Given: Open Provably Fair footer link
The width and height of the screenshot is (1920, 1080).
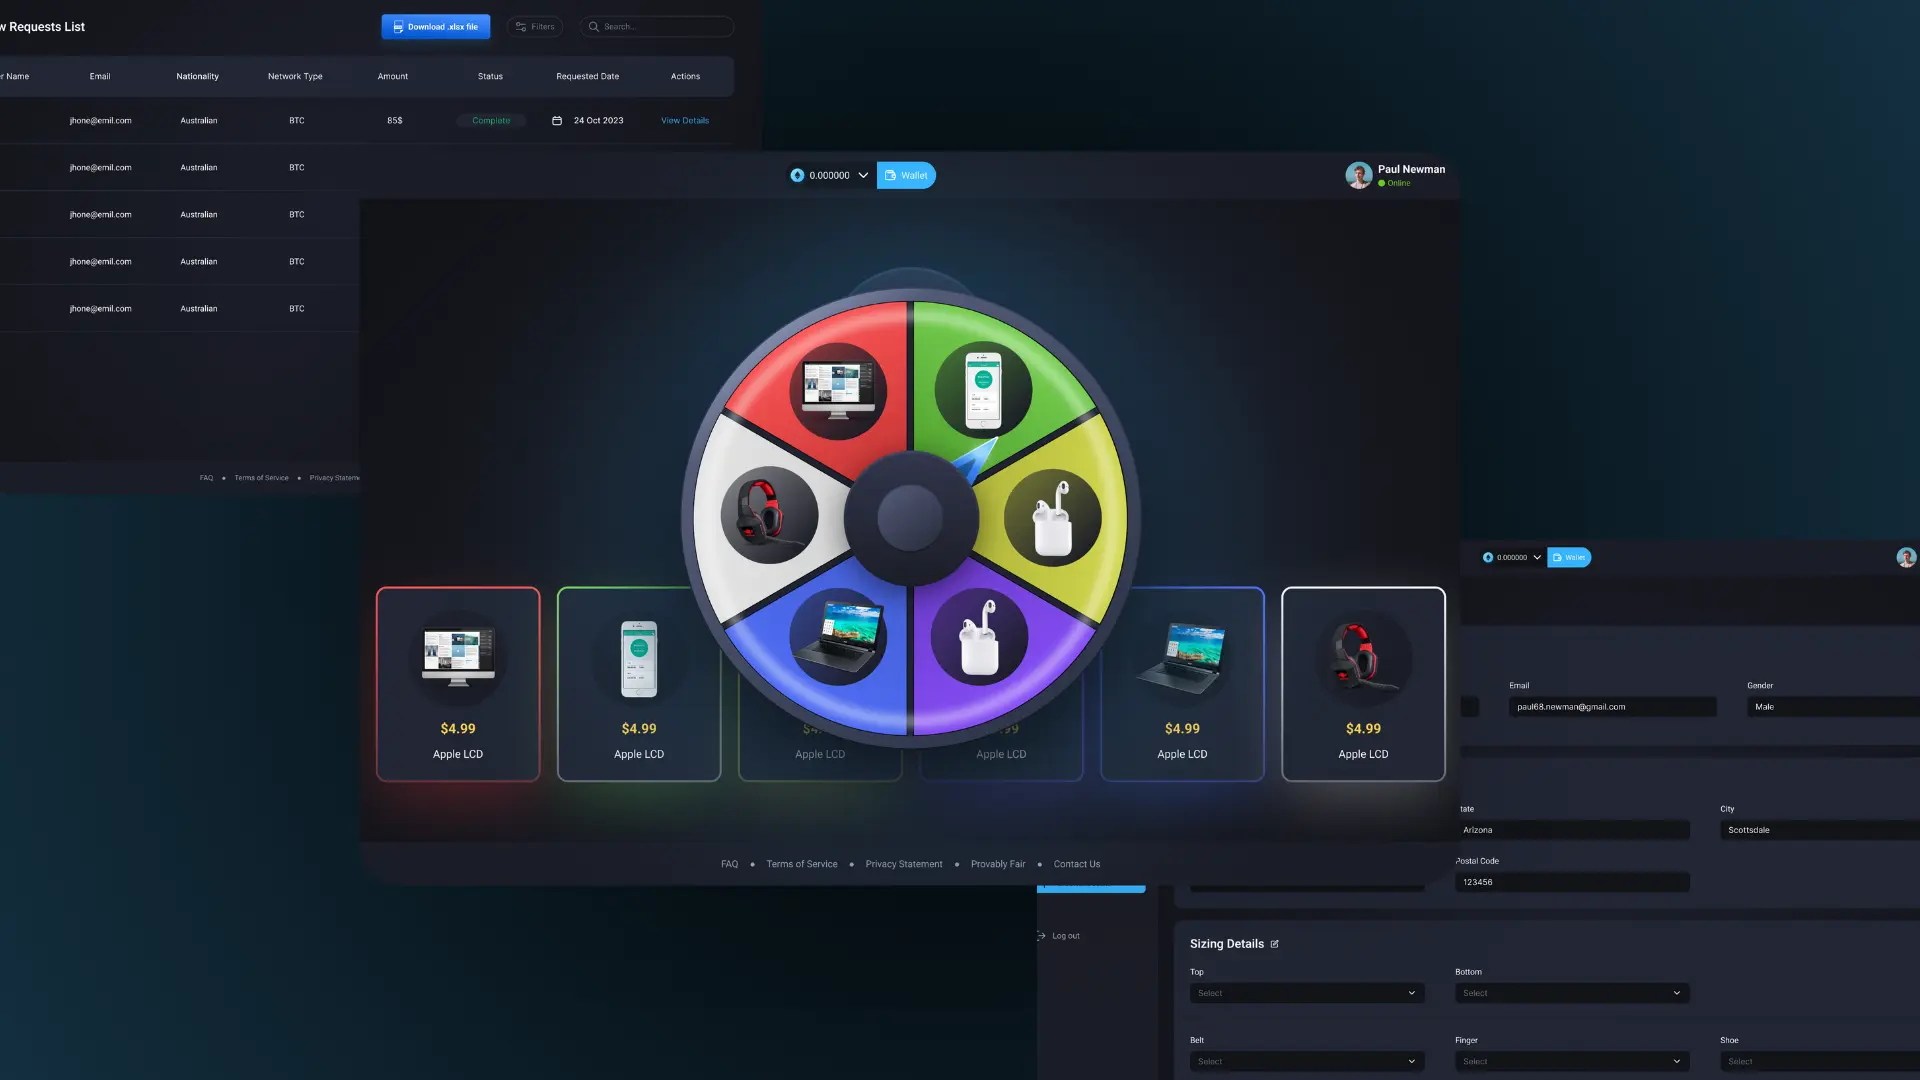Looking at the screenshot, I should click(998, 864).
